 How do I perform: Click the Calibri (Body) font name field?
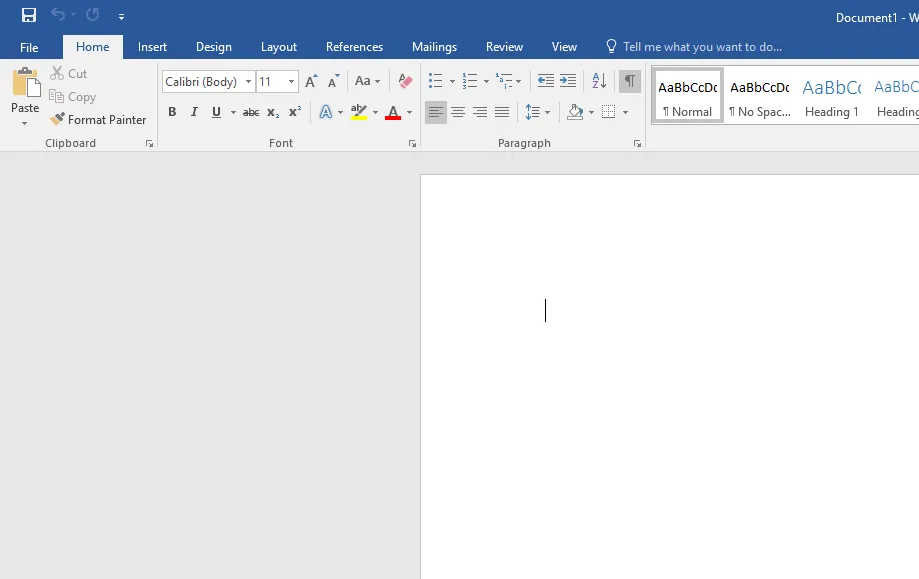click(x=203, y=81)
